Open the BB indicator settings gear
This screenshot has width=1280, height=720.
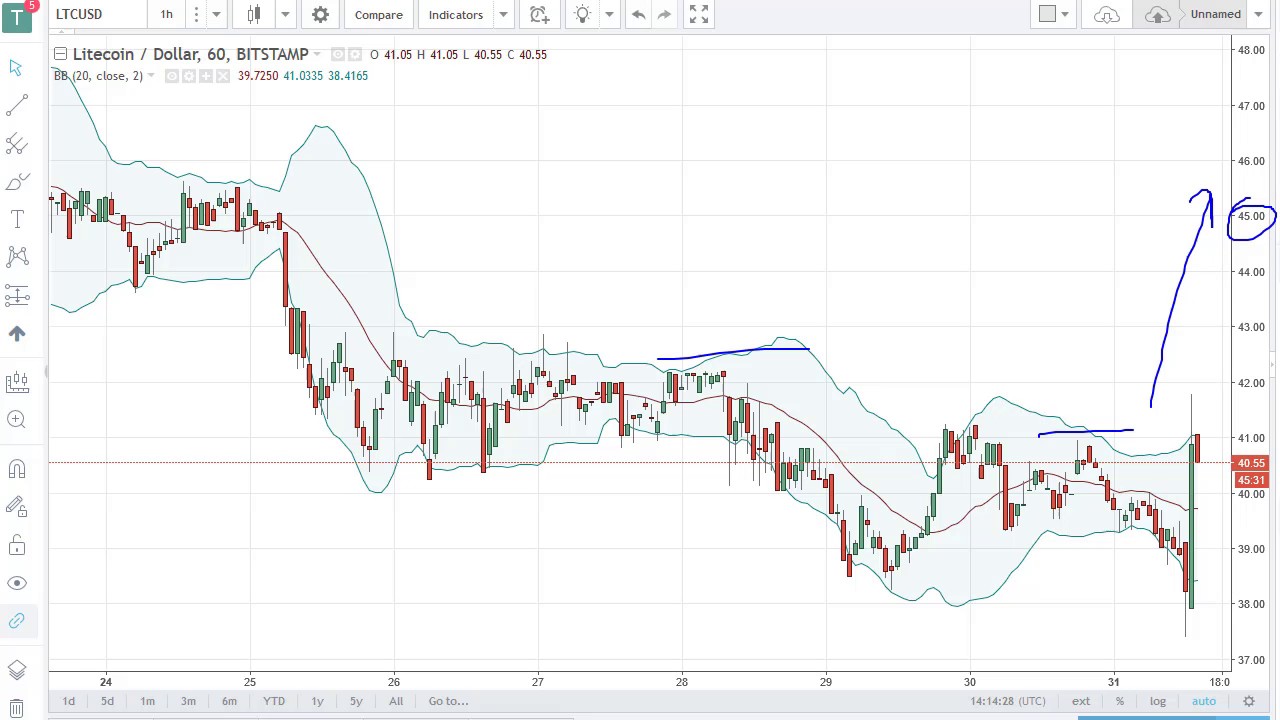coord(188,76)
